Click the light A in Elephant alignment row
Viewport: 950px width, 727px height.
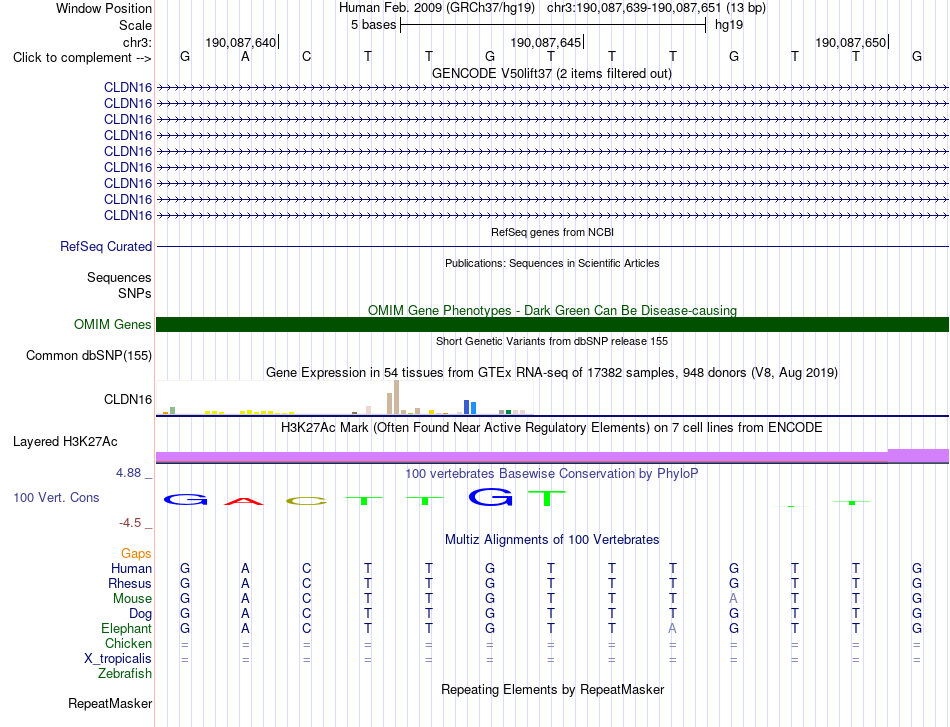tap(673, 629)
